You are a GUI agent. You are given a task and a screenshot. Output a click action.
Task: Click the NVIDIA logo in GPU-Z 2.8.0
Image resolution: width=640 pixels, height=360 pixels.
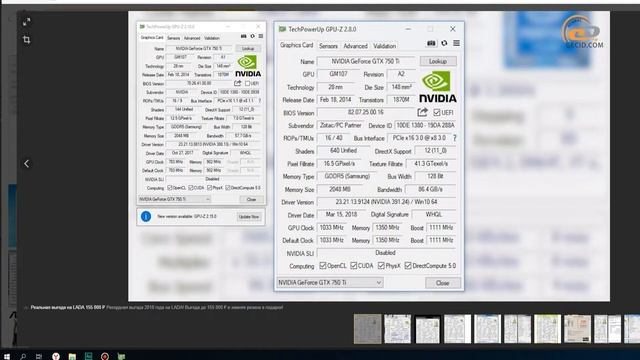pos(438,87)
